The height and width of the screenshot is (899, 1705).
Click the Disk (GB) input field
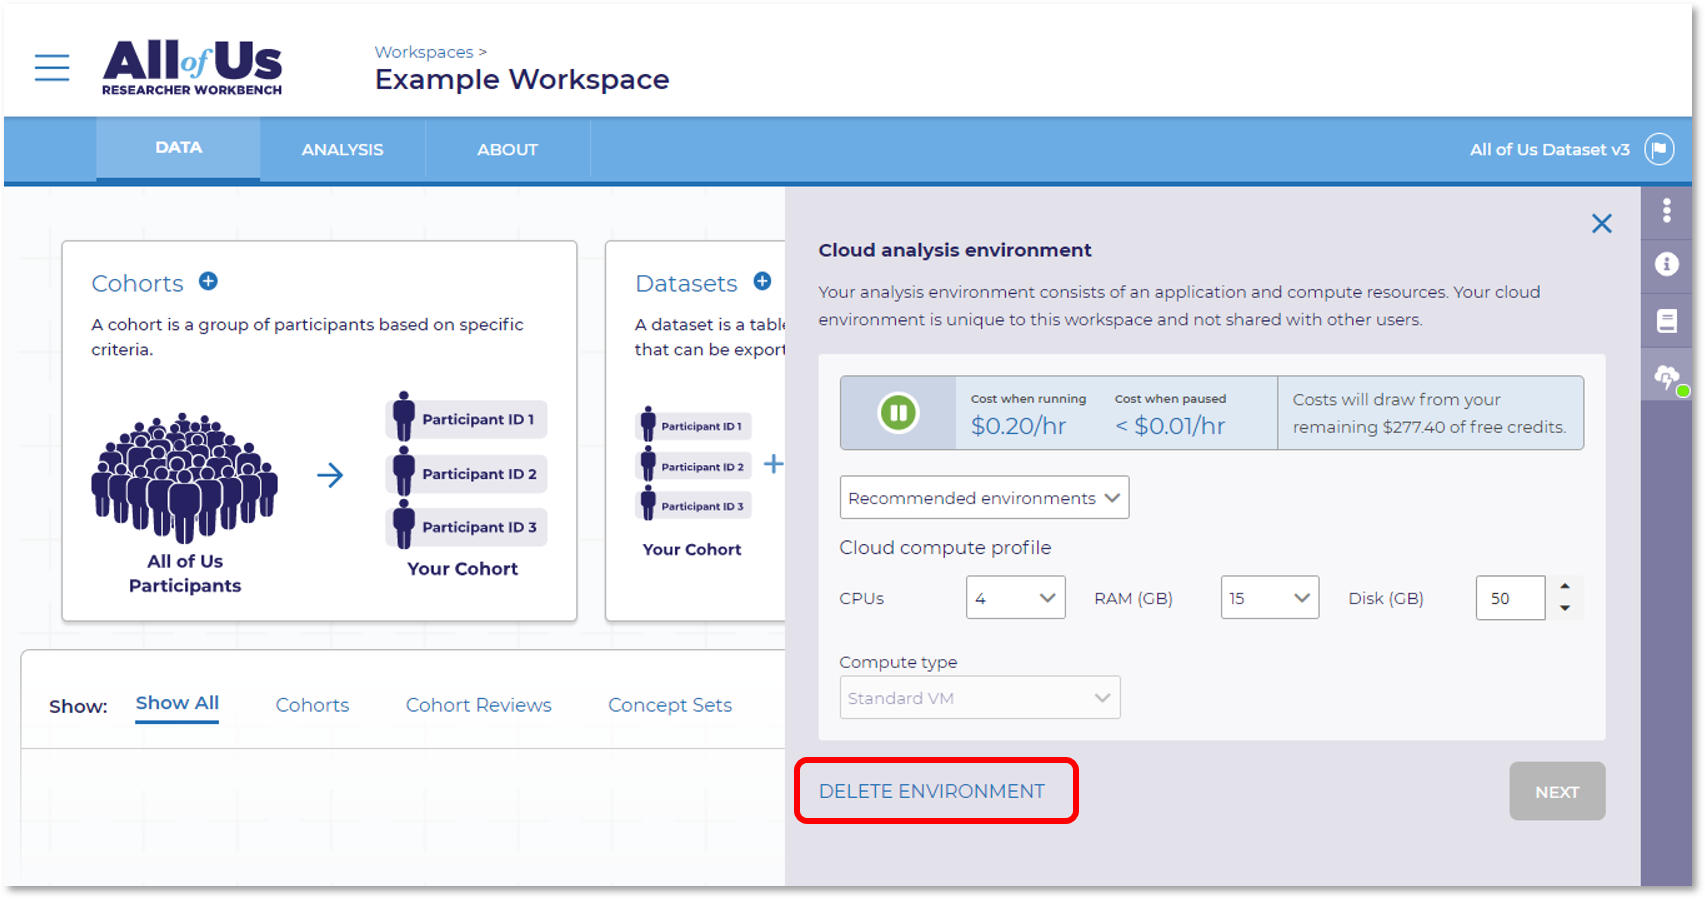pos(1510,598)
